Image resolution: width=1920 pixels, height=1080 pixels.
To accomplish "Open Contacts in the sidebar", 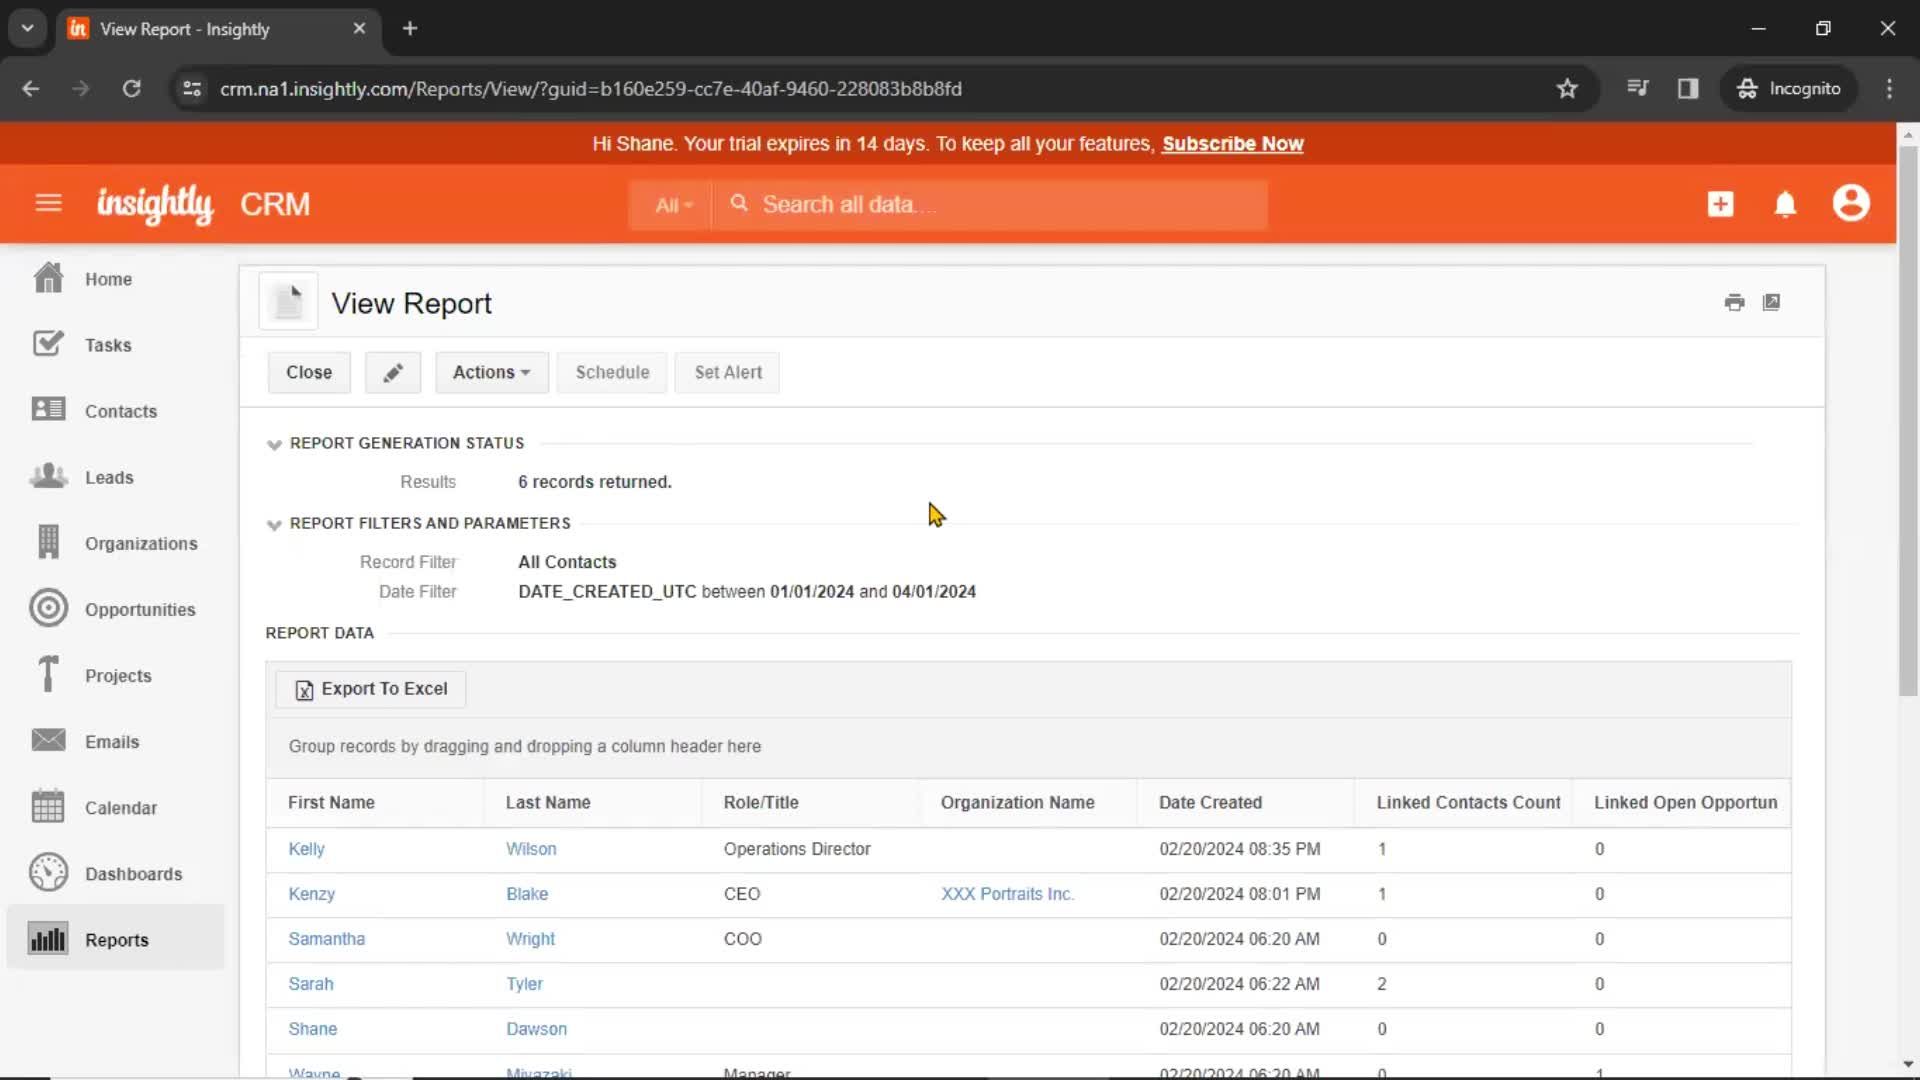I will (120, 411).
